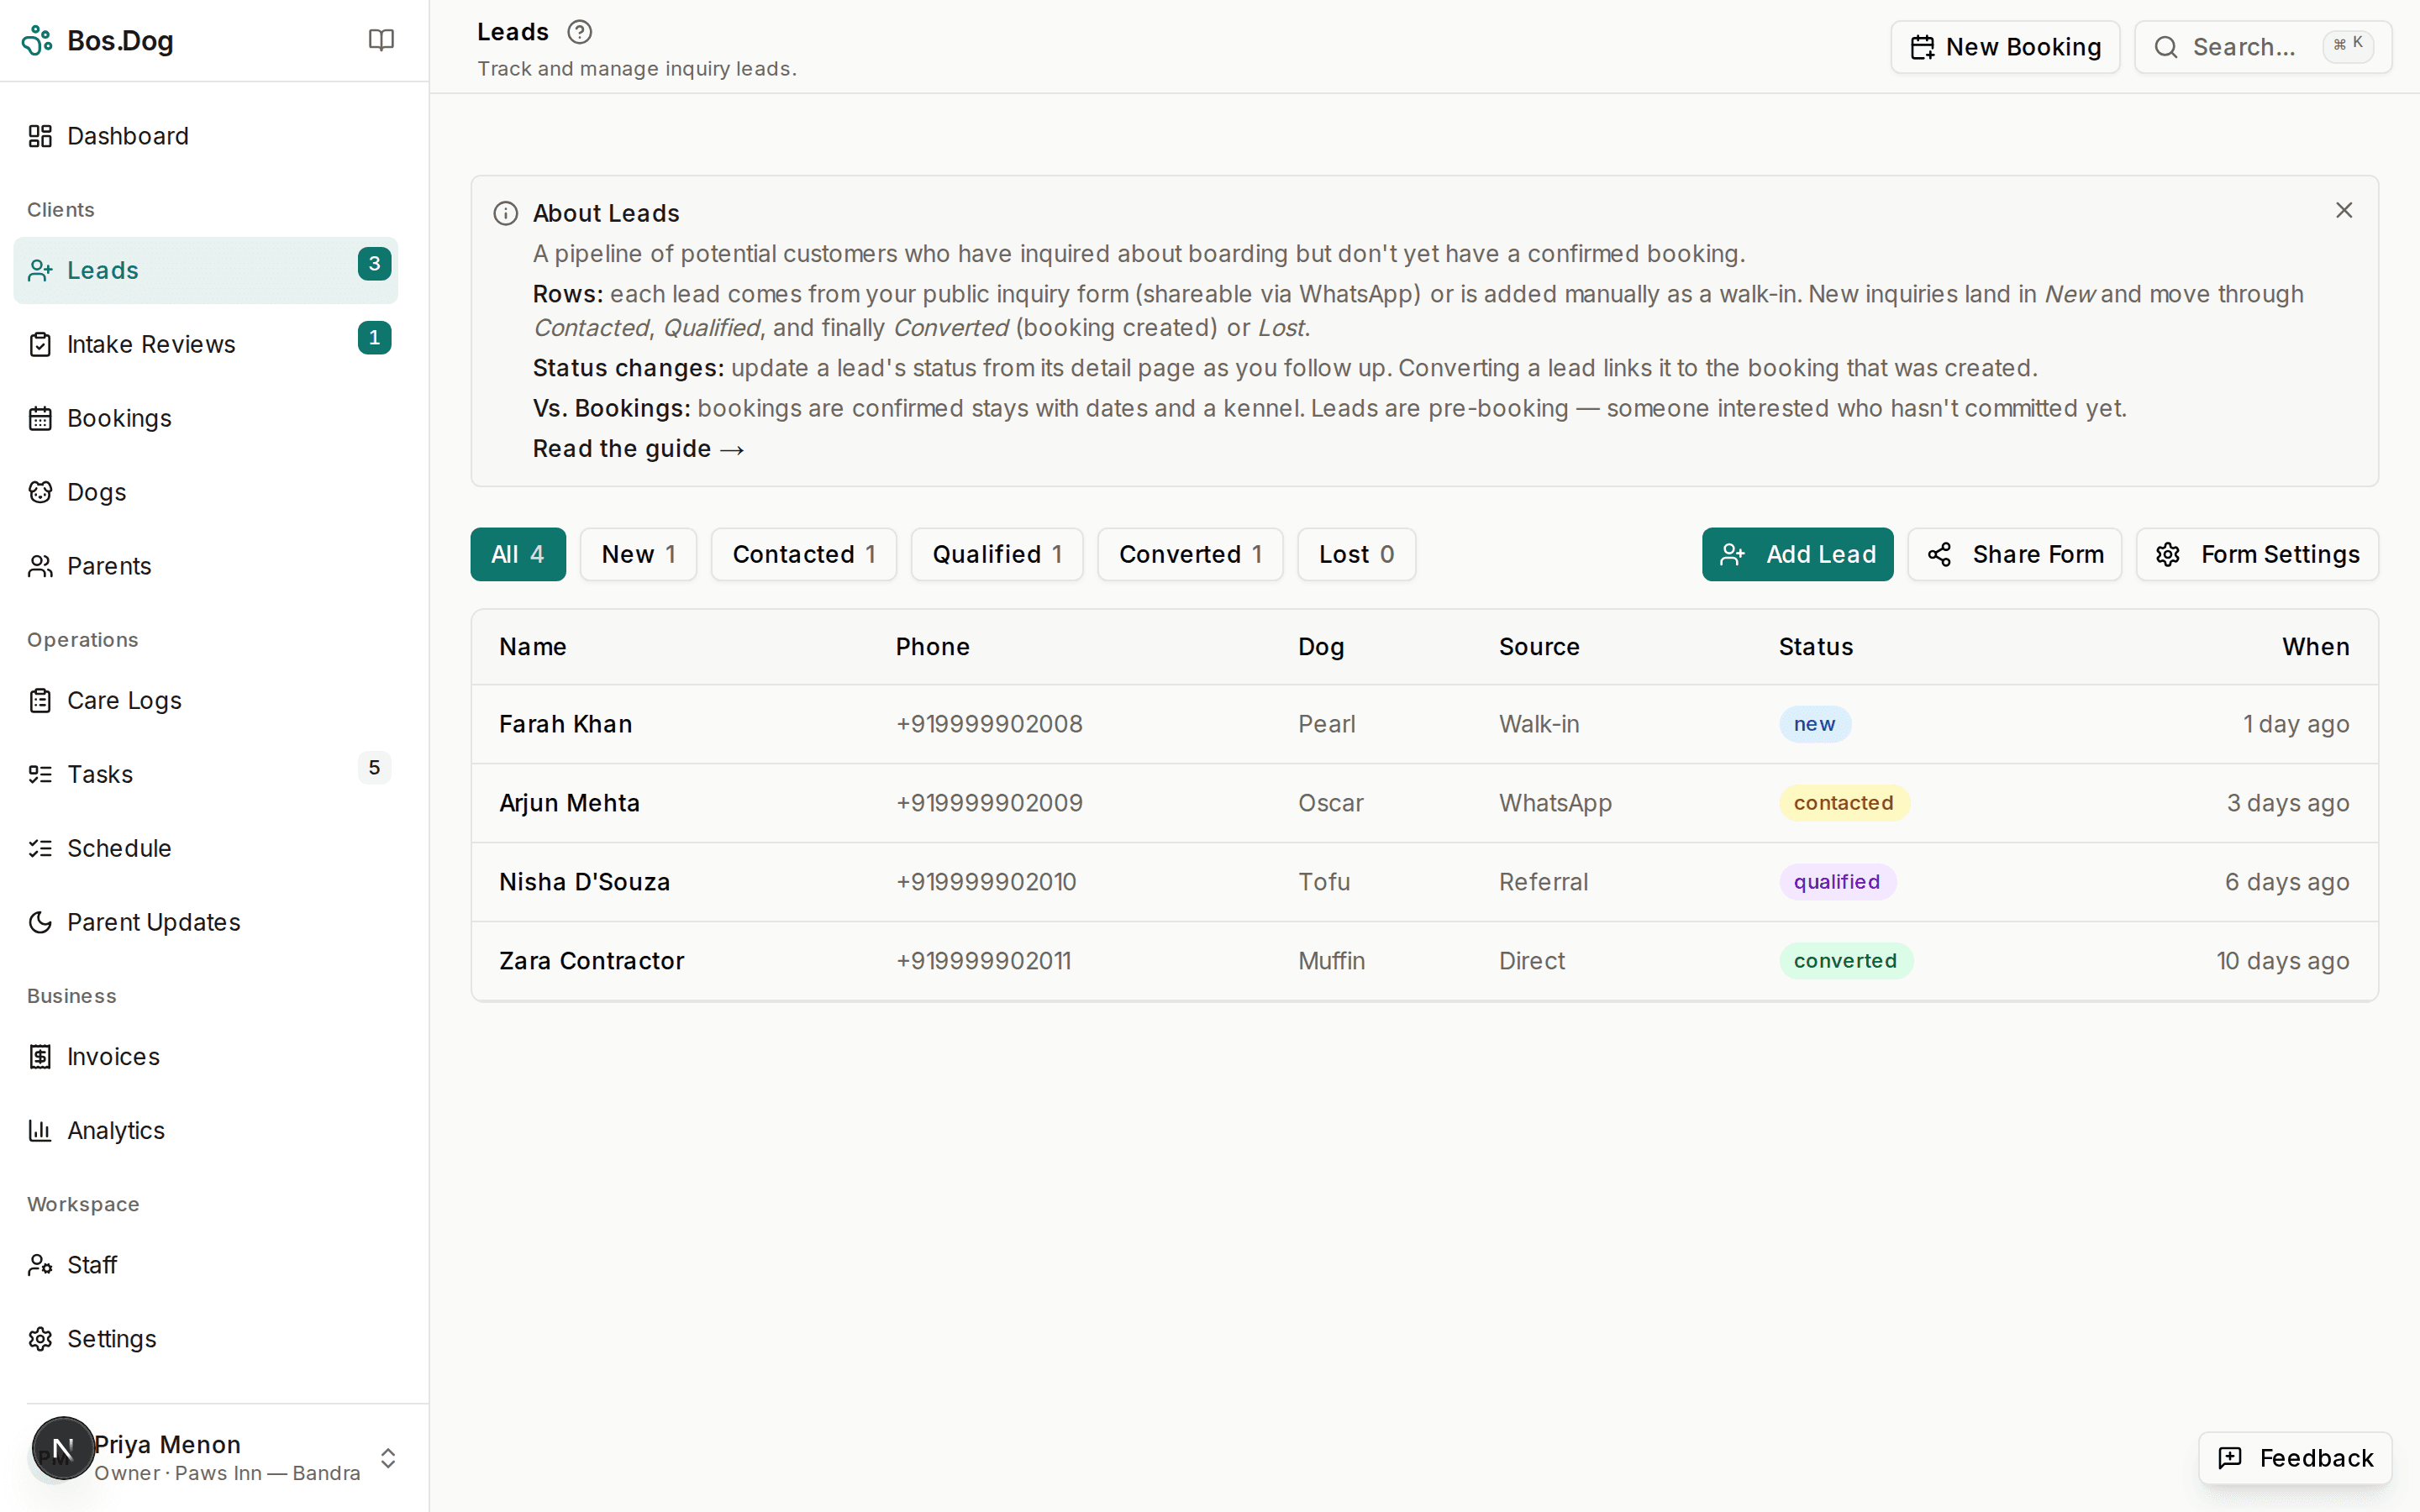
Task: Filter leads by Contacted status
Action: click(804, 554)
